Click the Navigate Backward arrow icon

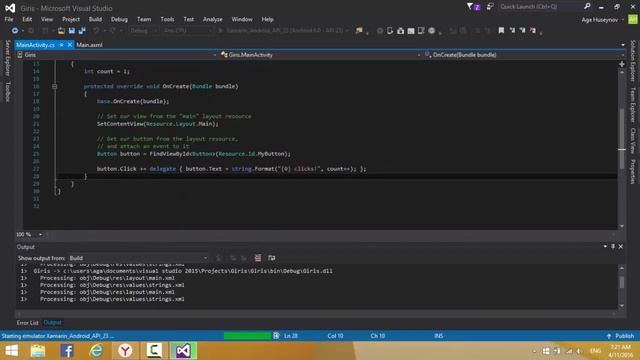15,31
